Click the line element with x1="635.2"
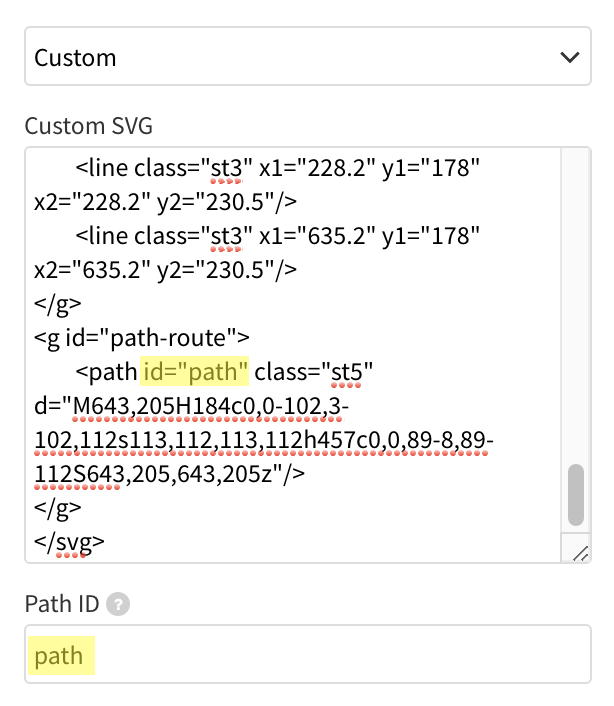The image size is (614, 706). (x=280, y=236)
